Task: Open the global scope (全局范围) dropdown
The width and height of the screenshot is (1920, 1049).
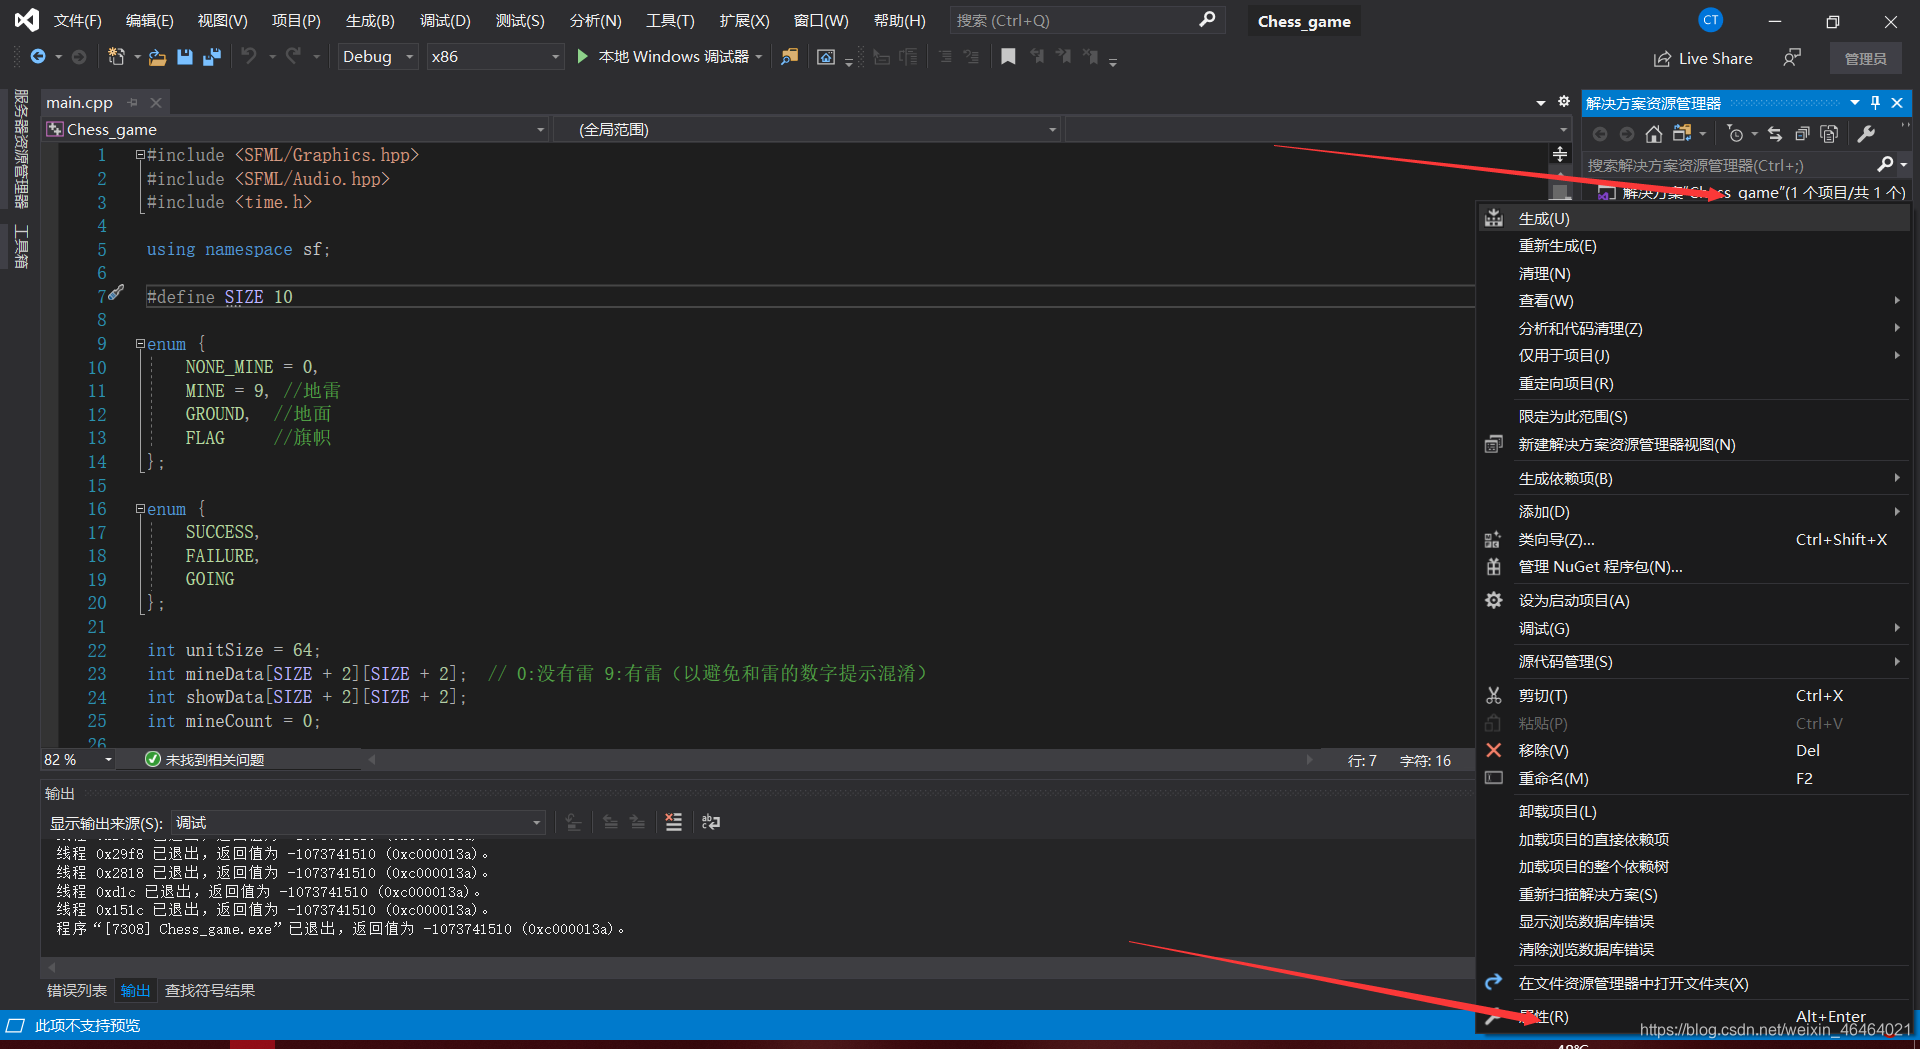Action: point(806,130)
